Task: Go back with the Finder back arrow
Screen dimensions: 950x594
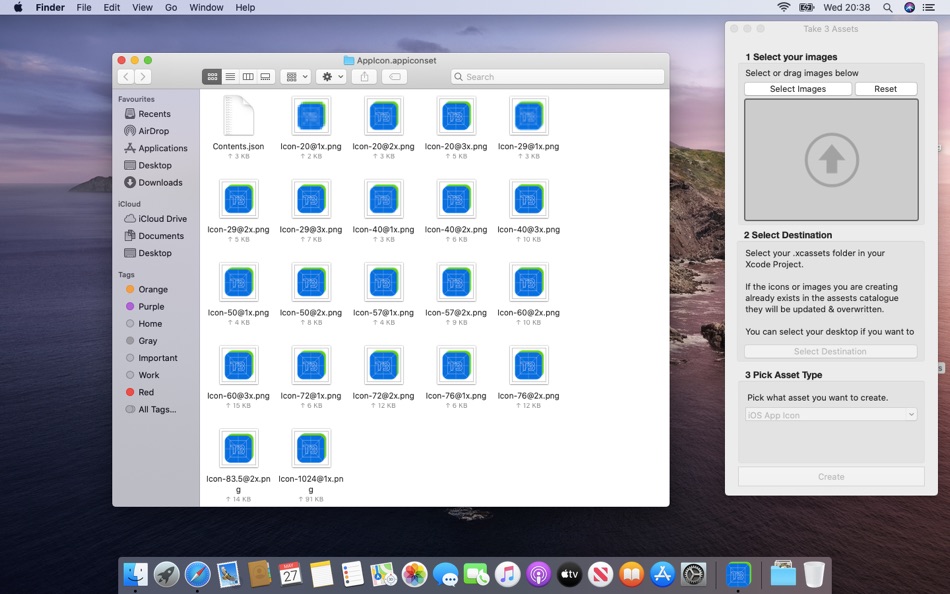Action: (126, 77)
